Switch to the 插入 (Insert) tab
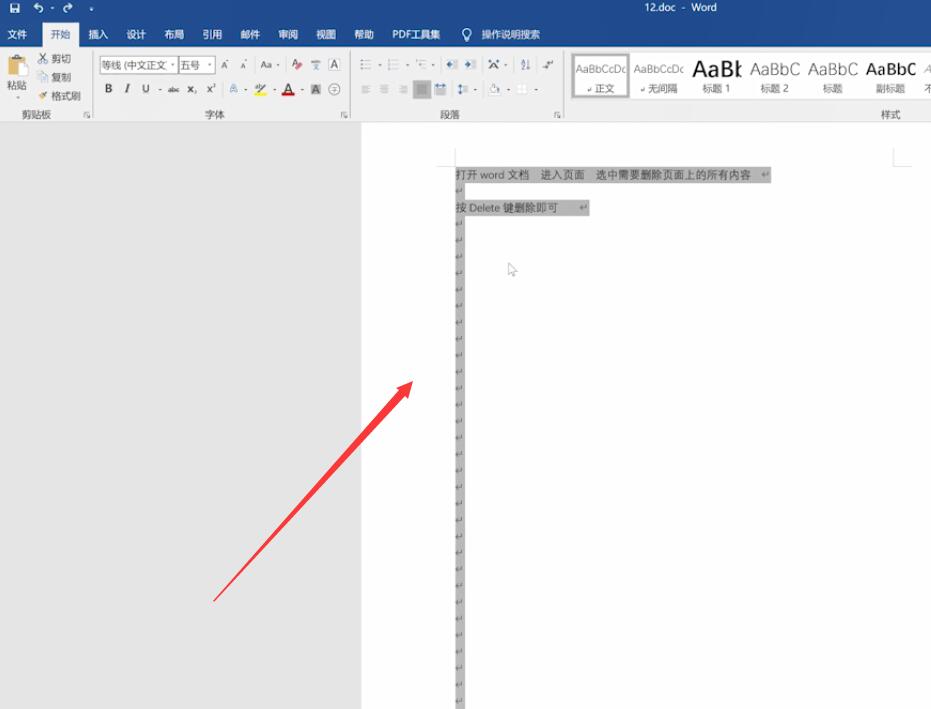Image resolution: width=931 pixels, height=709 pixels. point(98,34)
